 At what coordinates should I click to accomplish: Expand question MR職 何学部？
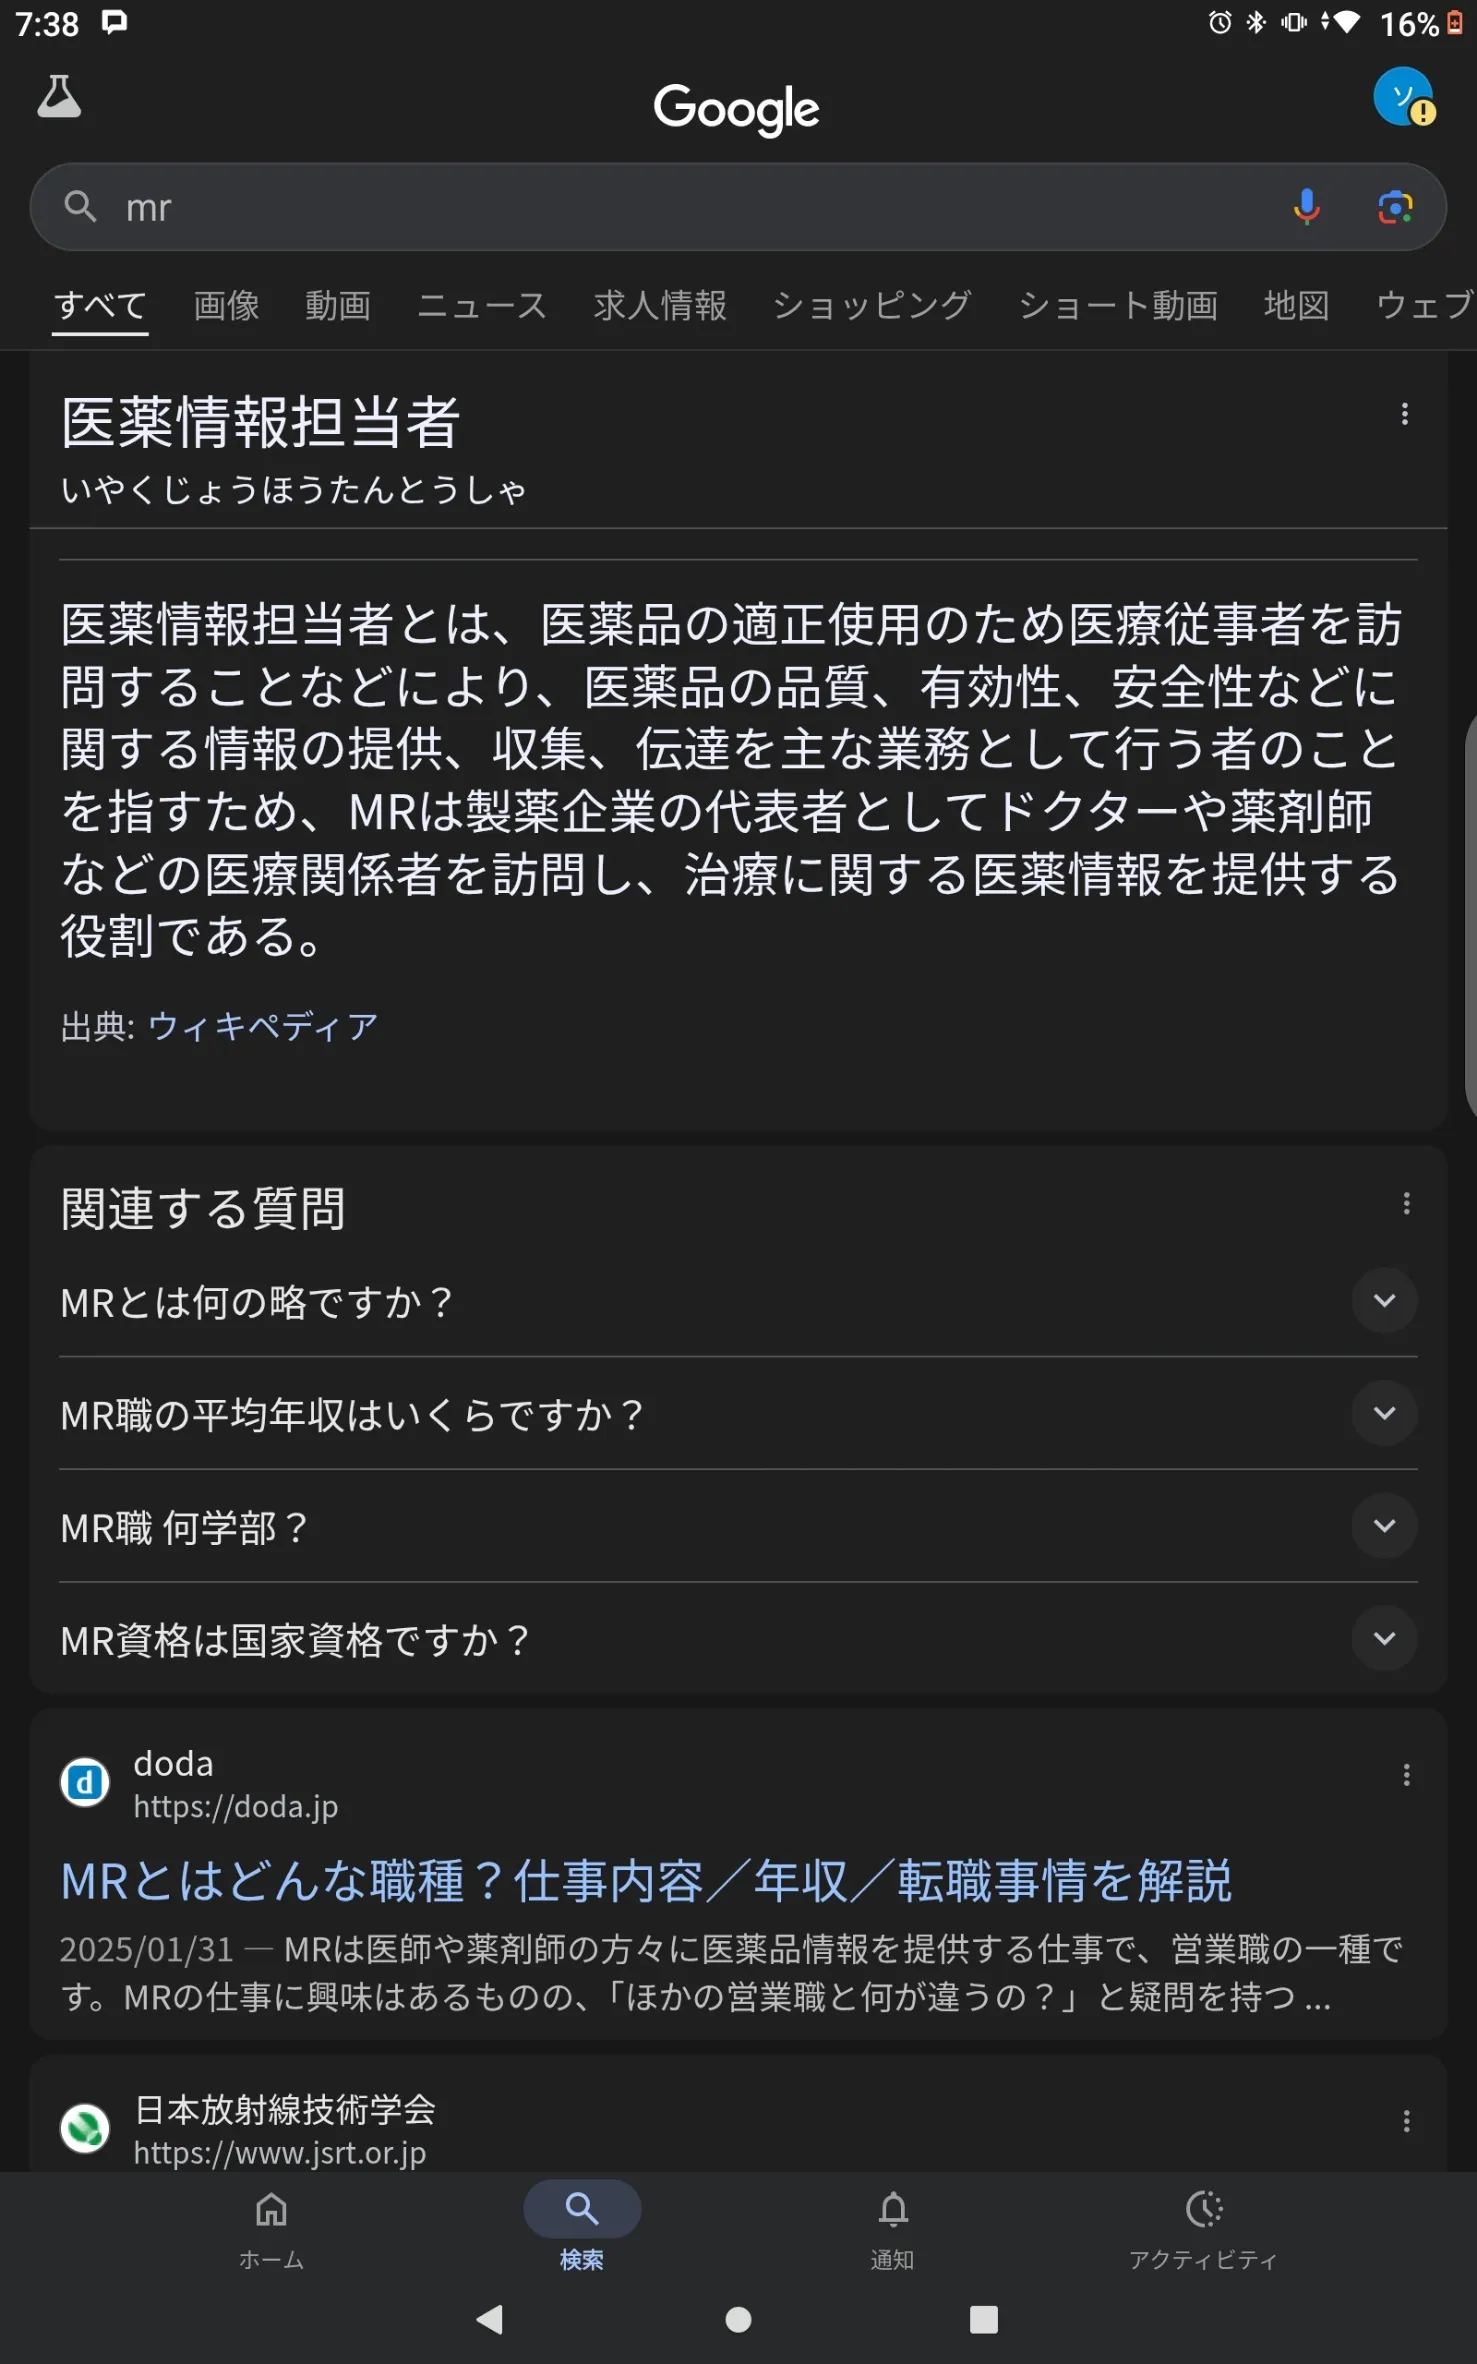click(x=738, y=1527)
